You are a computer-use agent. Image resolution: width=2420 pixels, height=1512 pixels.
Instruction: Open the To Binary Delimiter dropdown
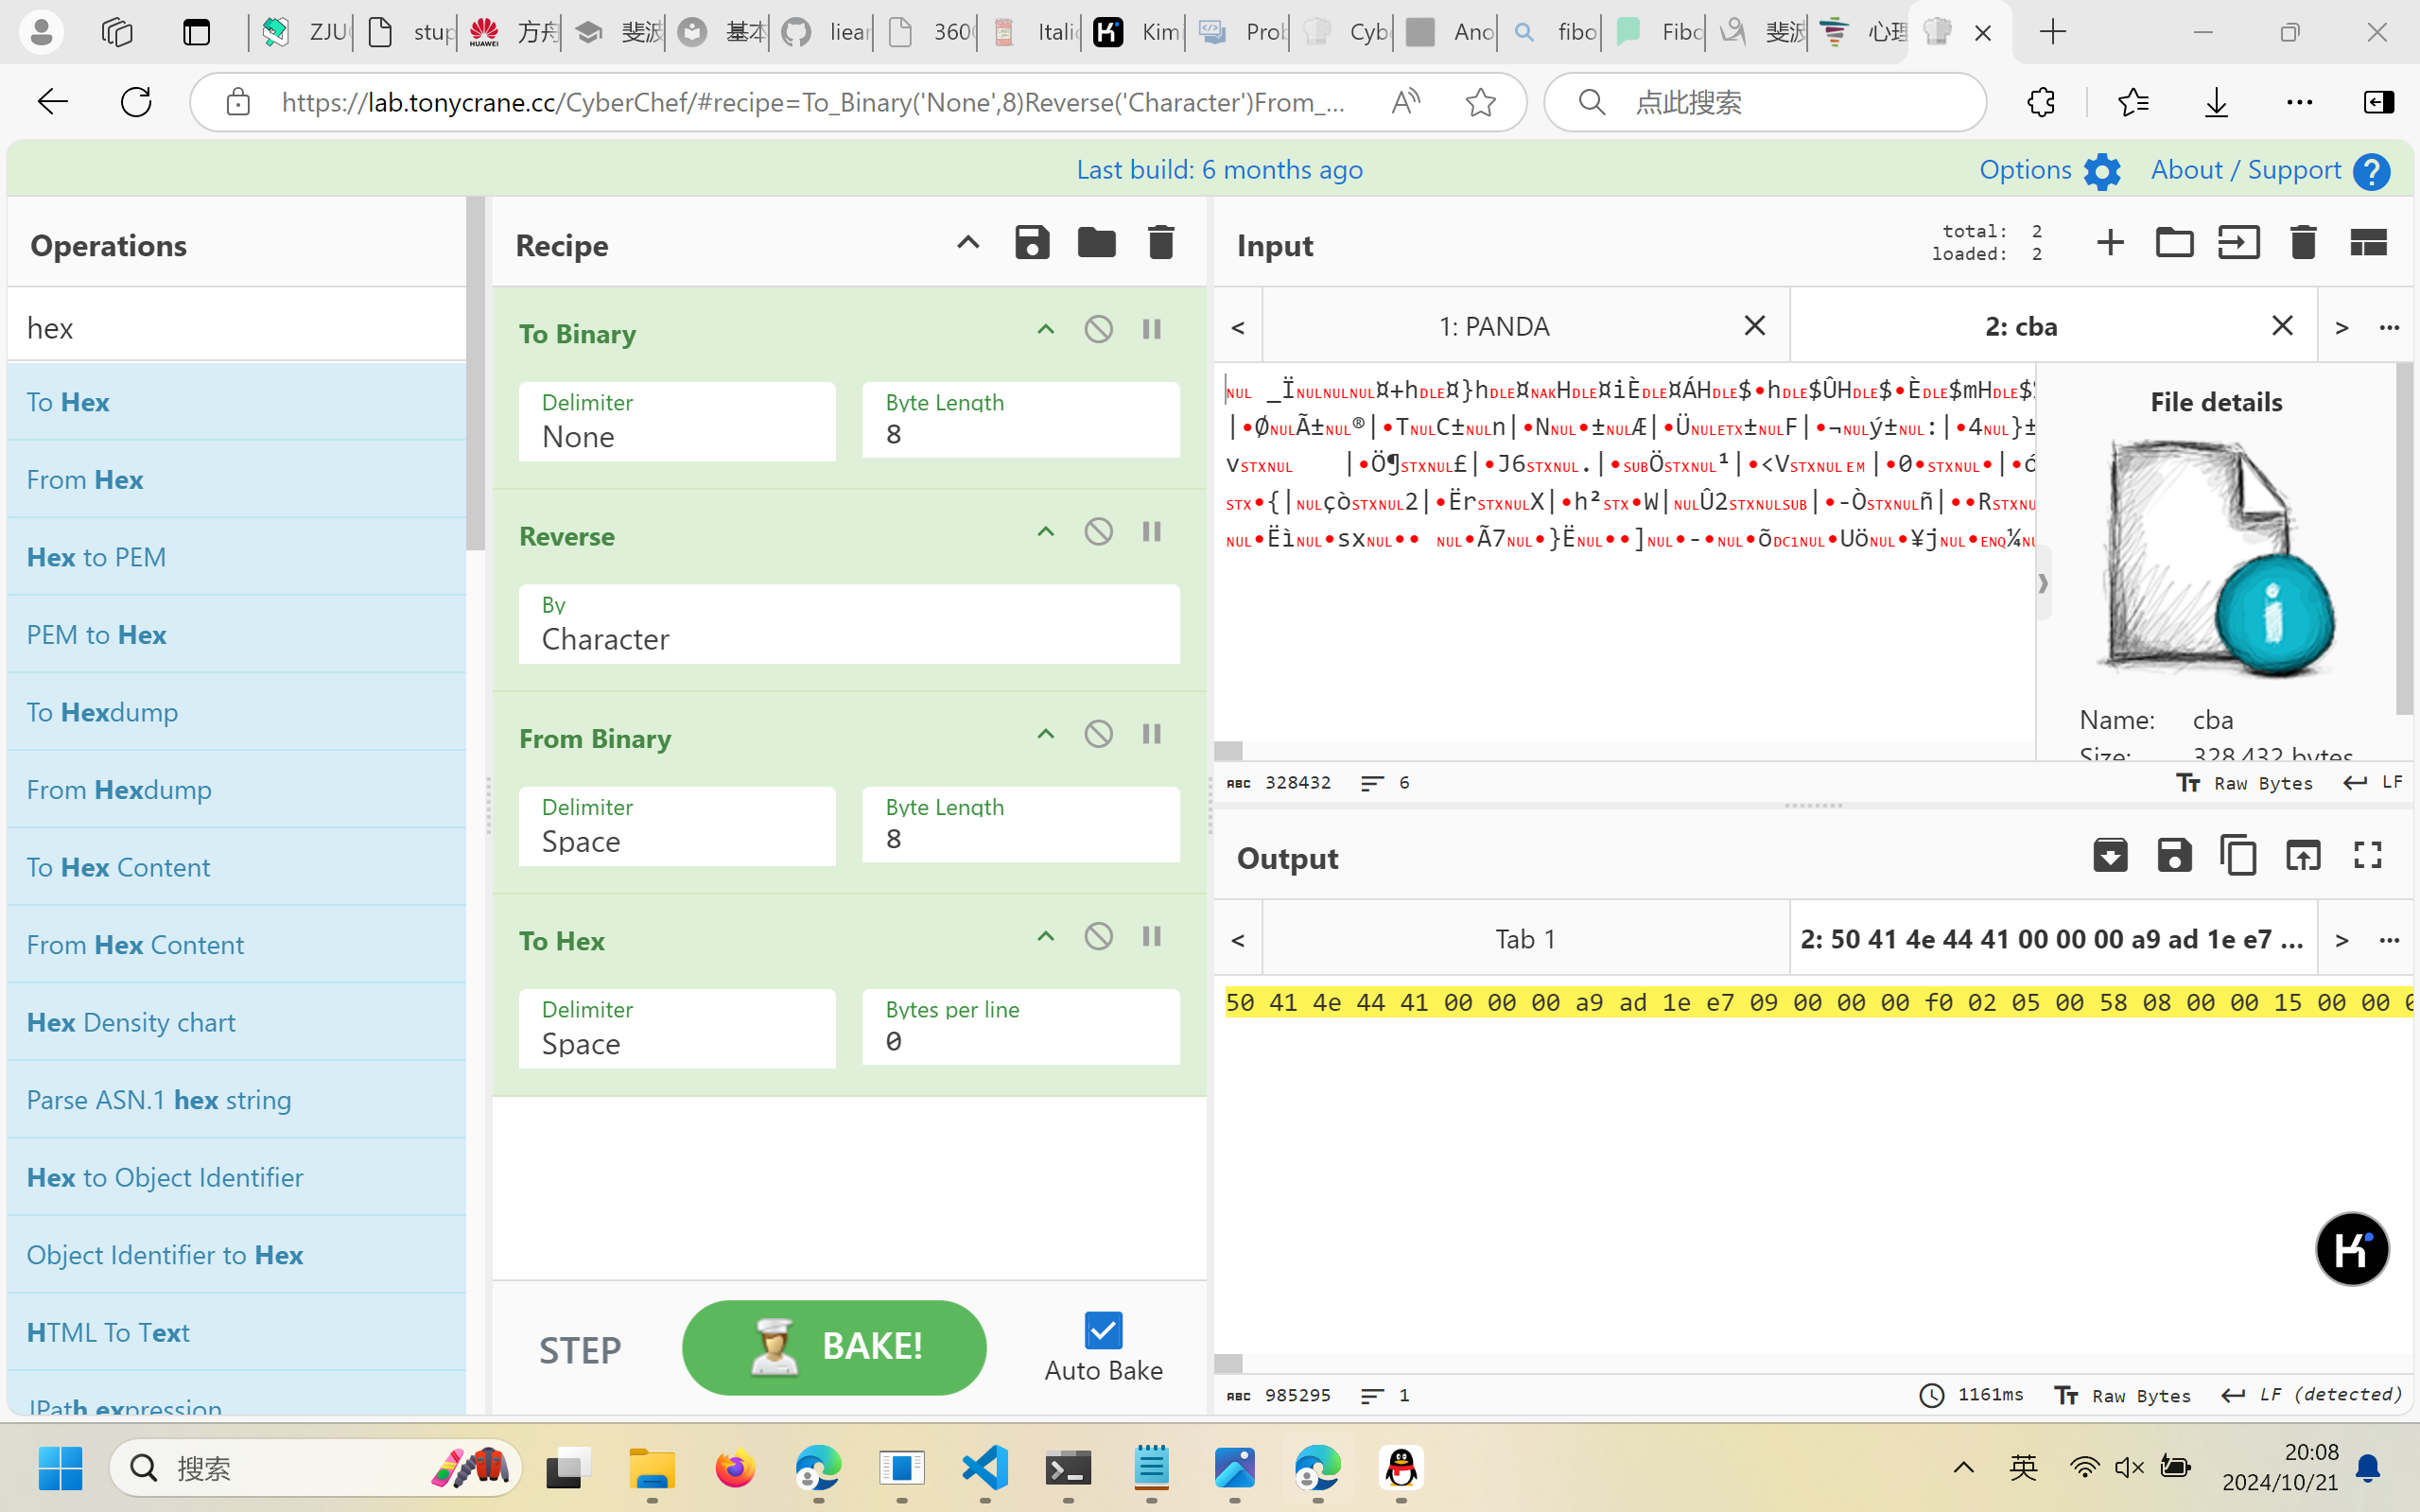677,423
